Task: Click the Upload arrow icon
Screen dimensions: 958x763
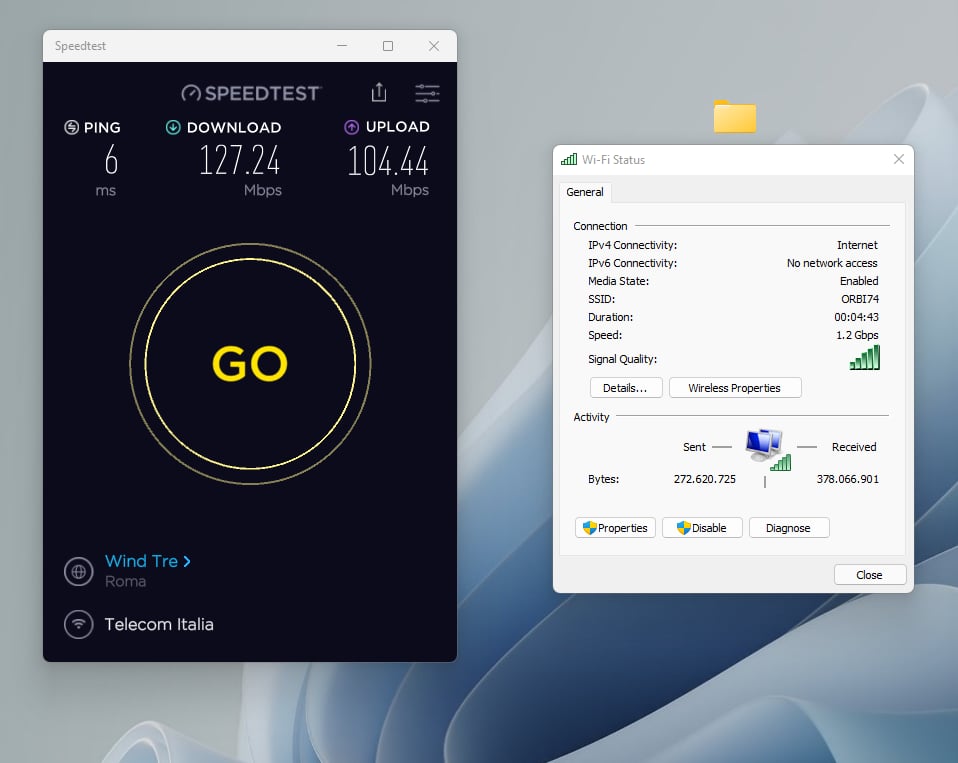Action: point(351,127)
